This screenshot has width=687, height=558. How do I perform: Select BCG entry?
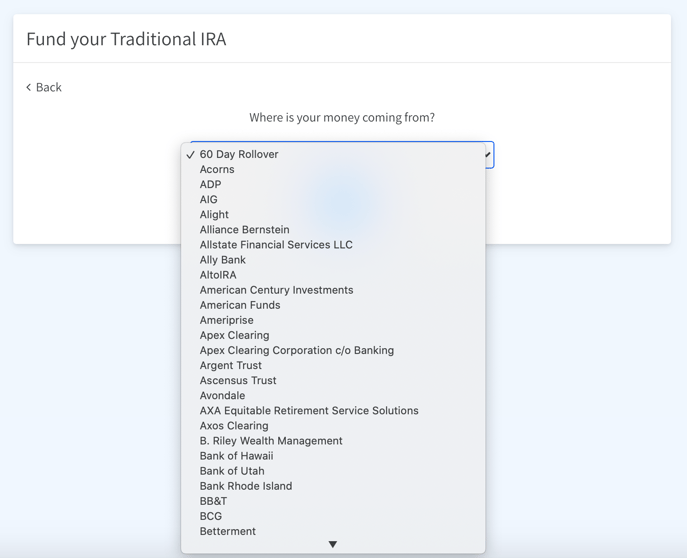[x=333, y=516]
